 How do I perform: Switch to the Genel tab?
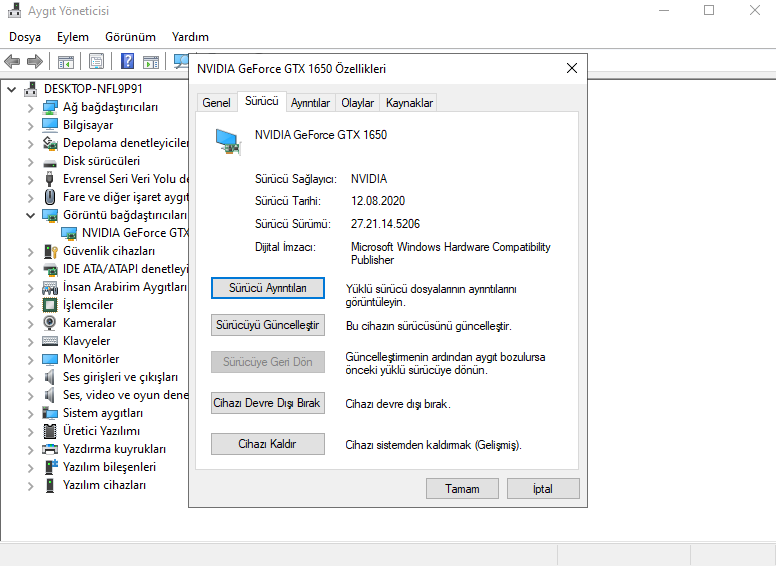(x=216, y=103)
